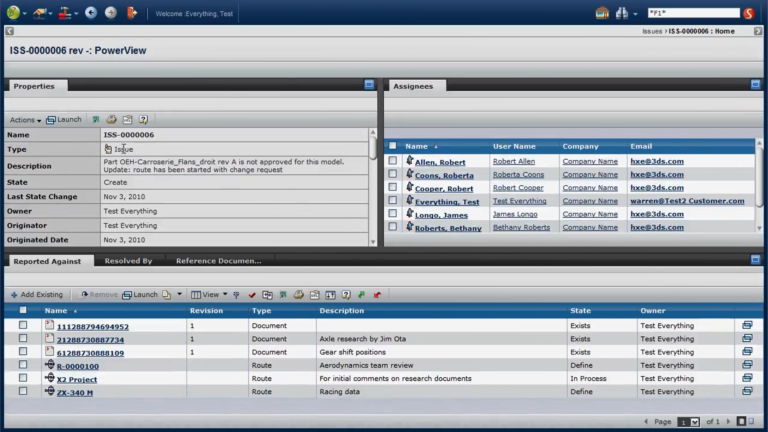Switch to the Resolved By tab

coord(128,261)
